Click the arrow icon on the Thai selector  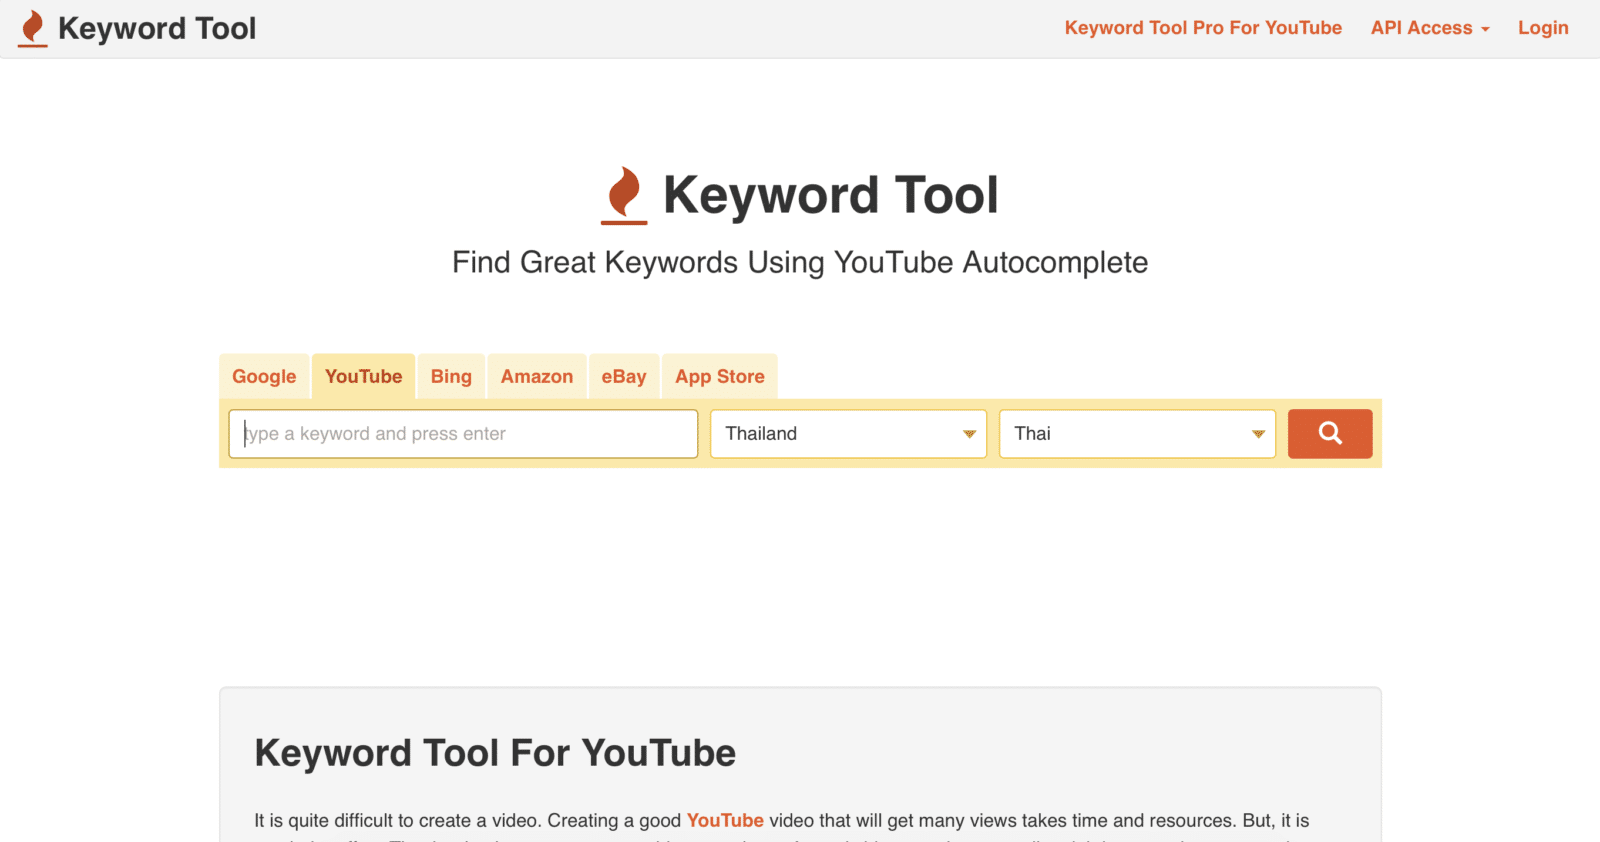(x=1258, y=434)
